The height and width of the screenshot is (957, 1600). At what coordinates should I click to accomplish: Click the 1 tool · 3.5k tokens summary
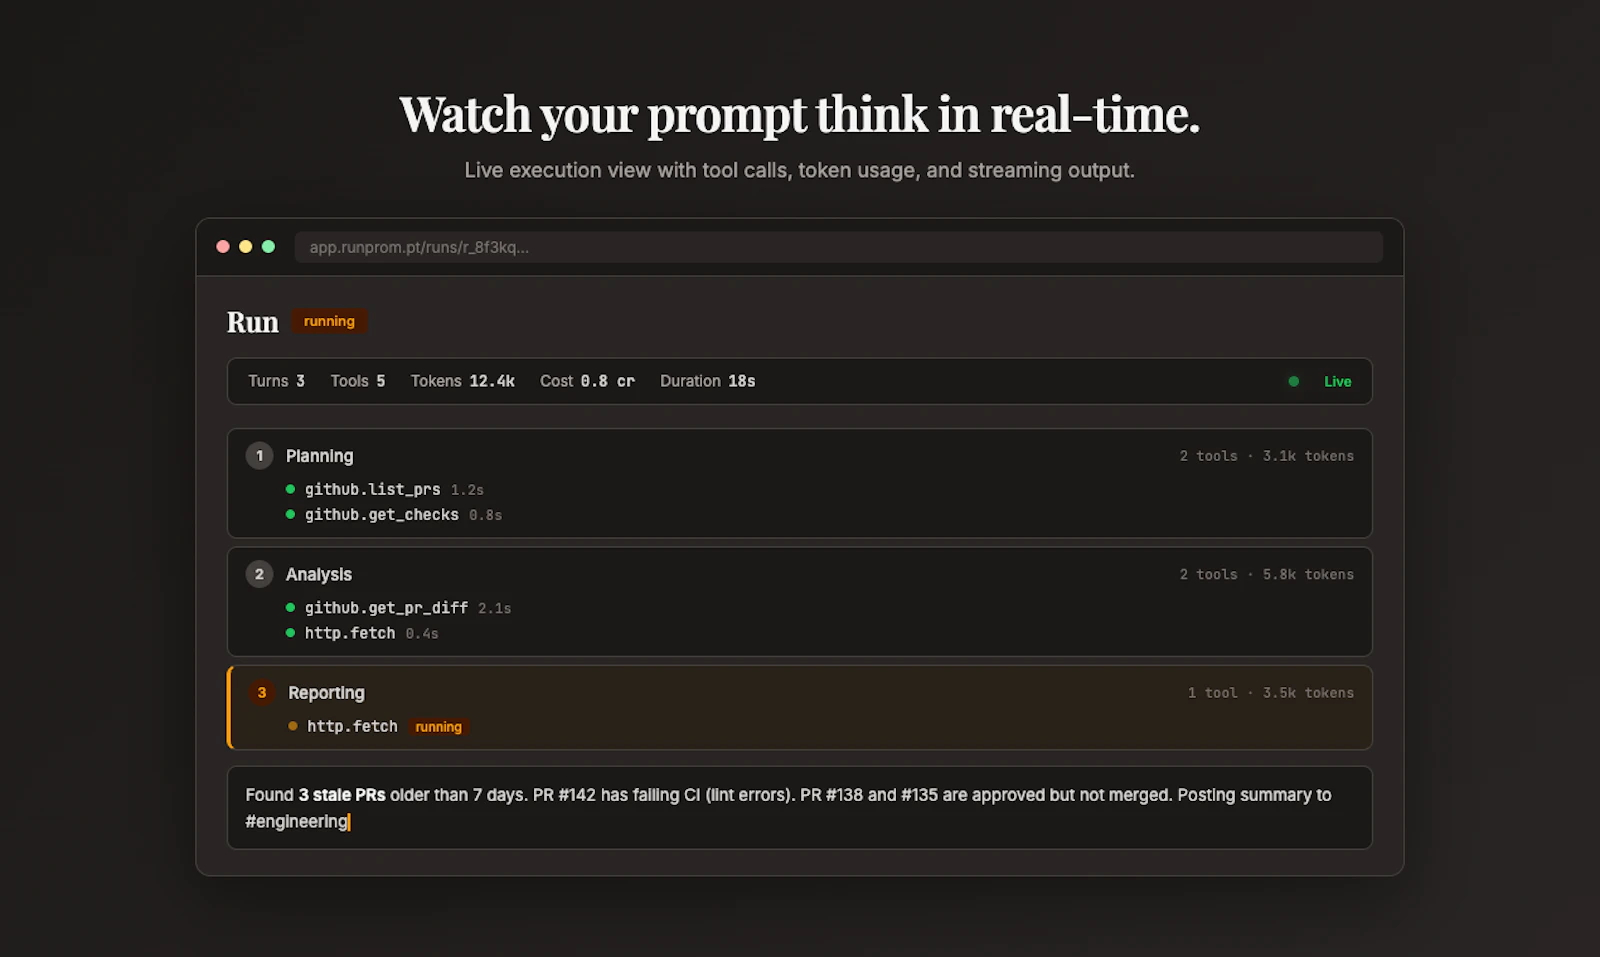tap(1270, 692)
